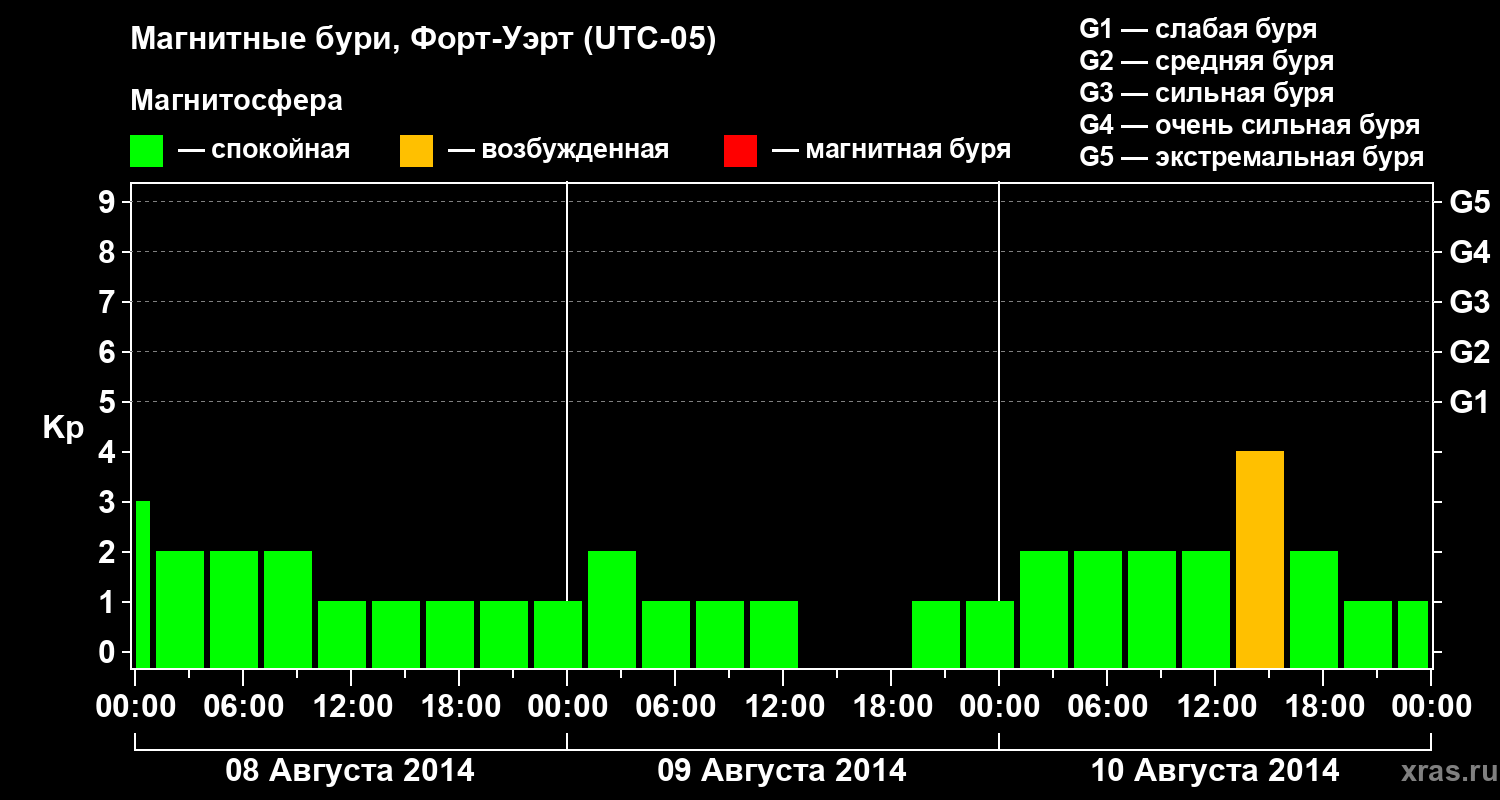Screen dimensions: 1500x800
Task: Click the '09 Августа 2014' date label
Action: (x=782, y=771)
